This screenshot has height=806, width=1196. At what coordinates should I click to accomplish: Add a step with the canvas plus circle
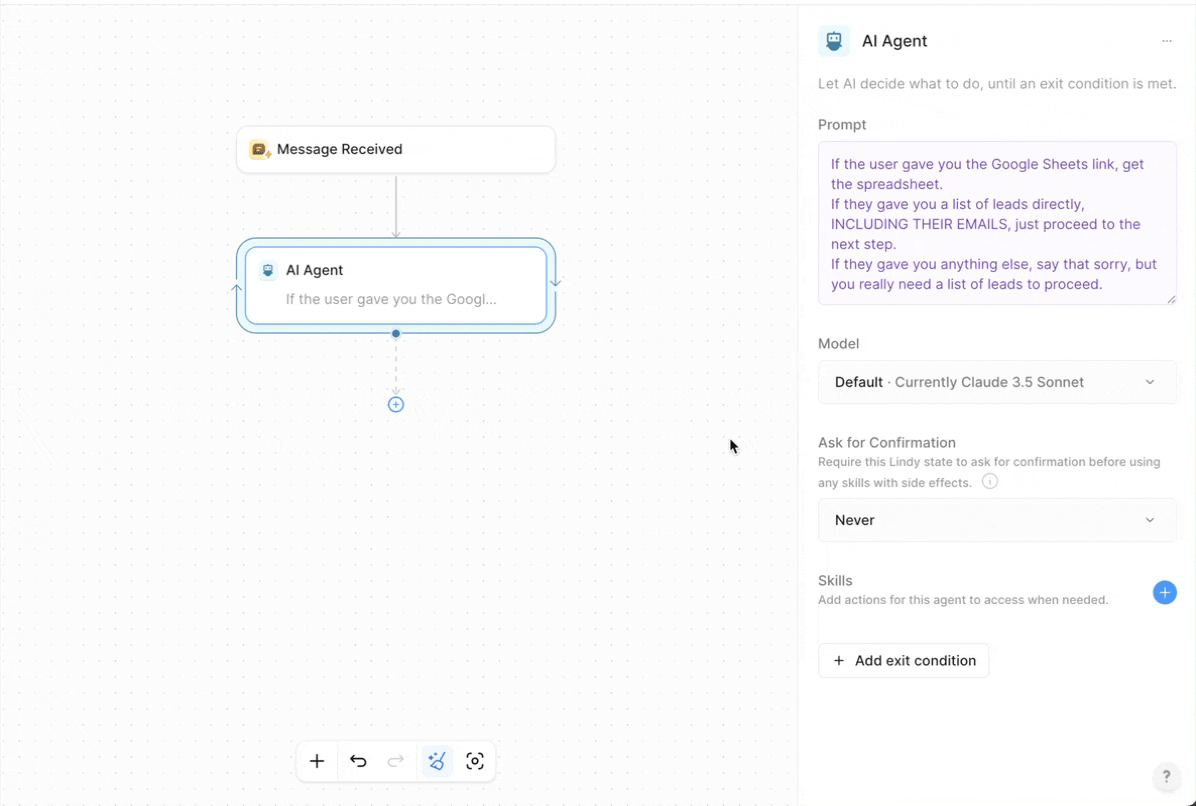click(x=396, y=405)
